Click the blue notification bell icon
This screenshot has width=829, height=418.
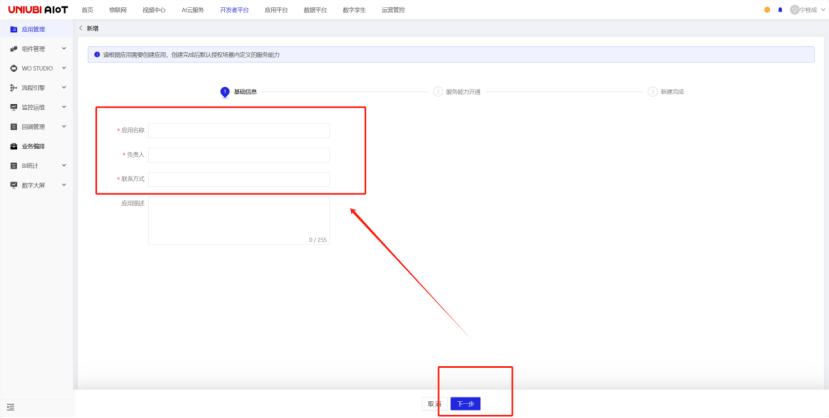click(x=780, y=10)
